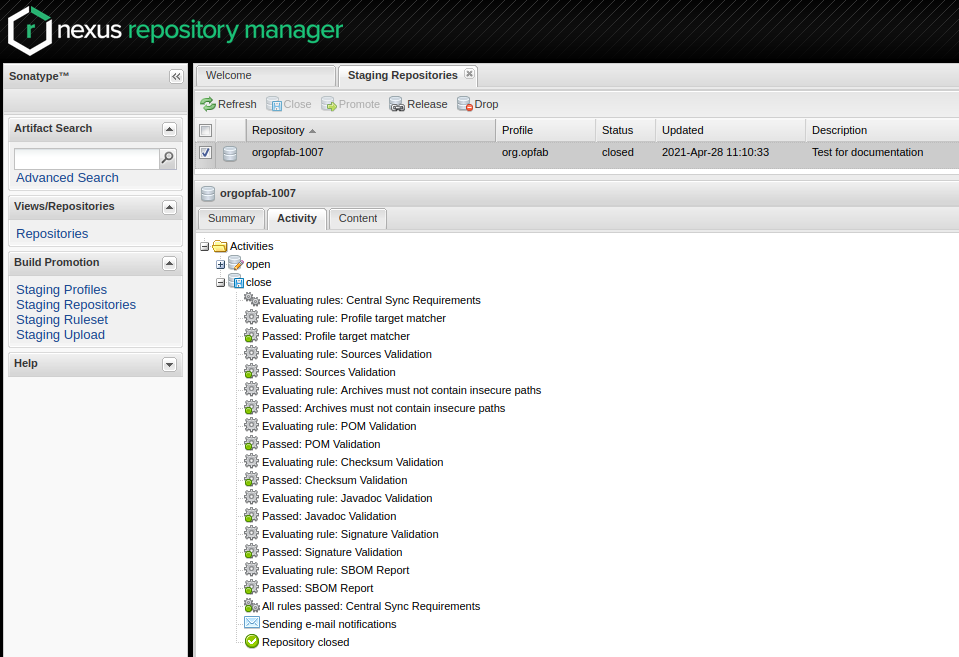Screen dimensions: 959x657
Task: Click the Nexus hexagon logo
Action: [x=30, y=31]
